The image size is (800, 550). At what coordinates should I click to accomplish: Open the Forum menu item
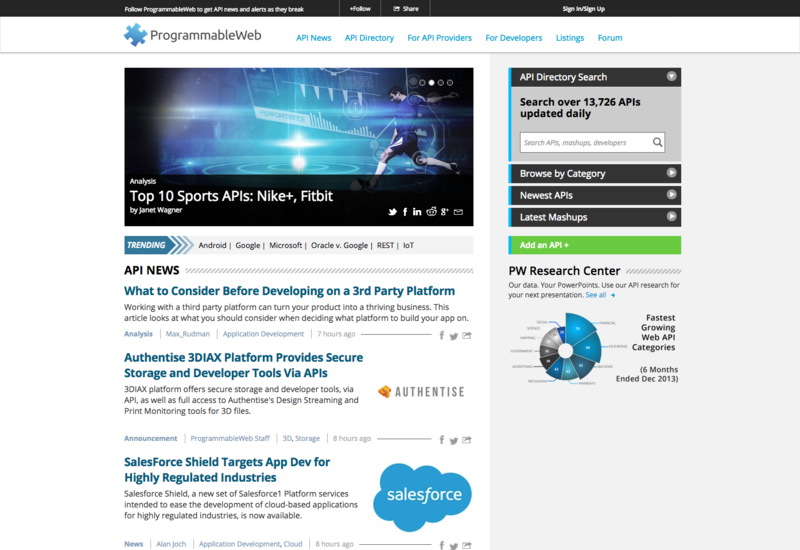click(x=610, y=38)
